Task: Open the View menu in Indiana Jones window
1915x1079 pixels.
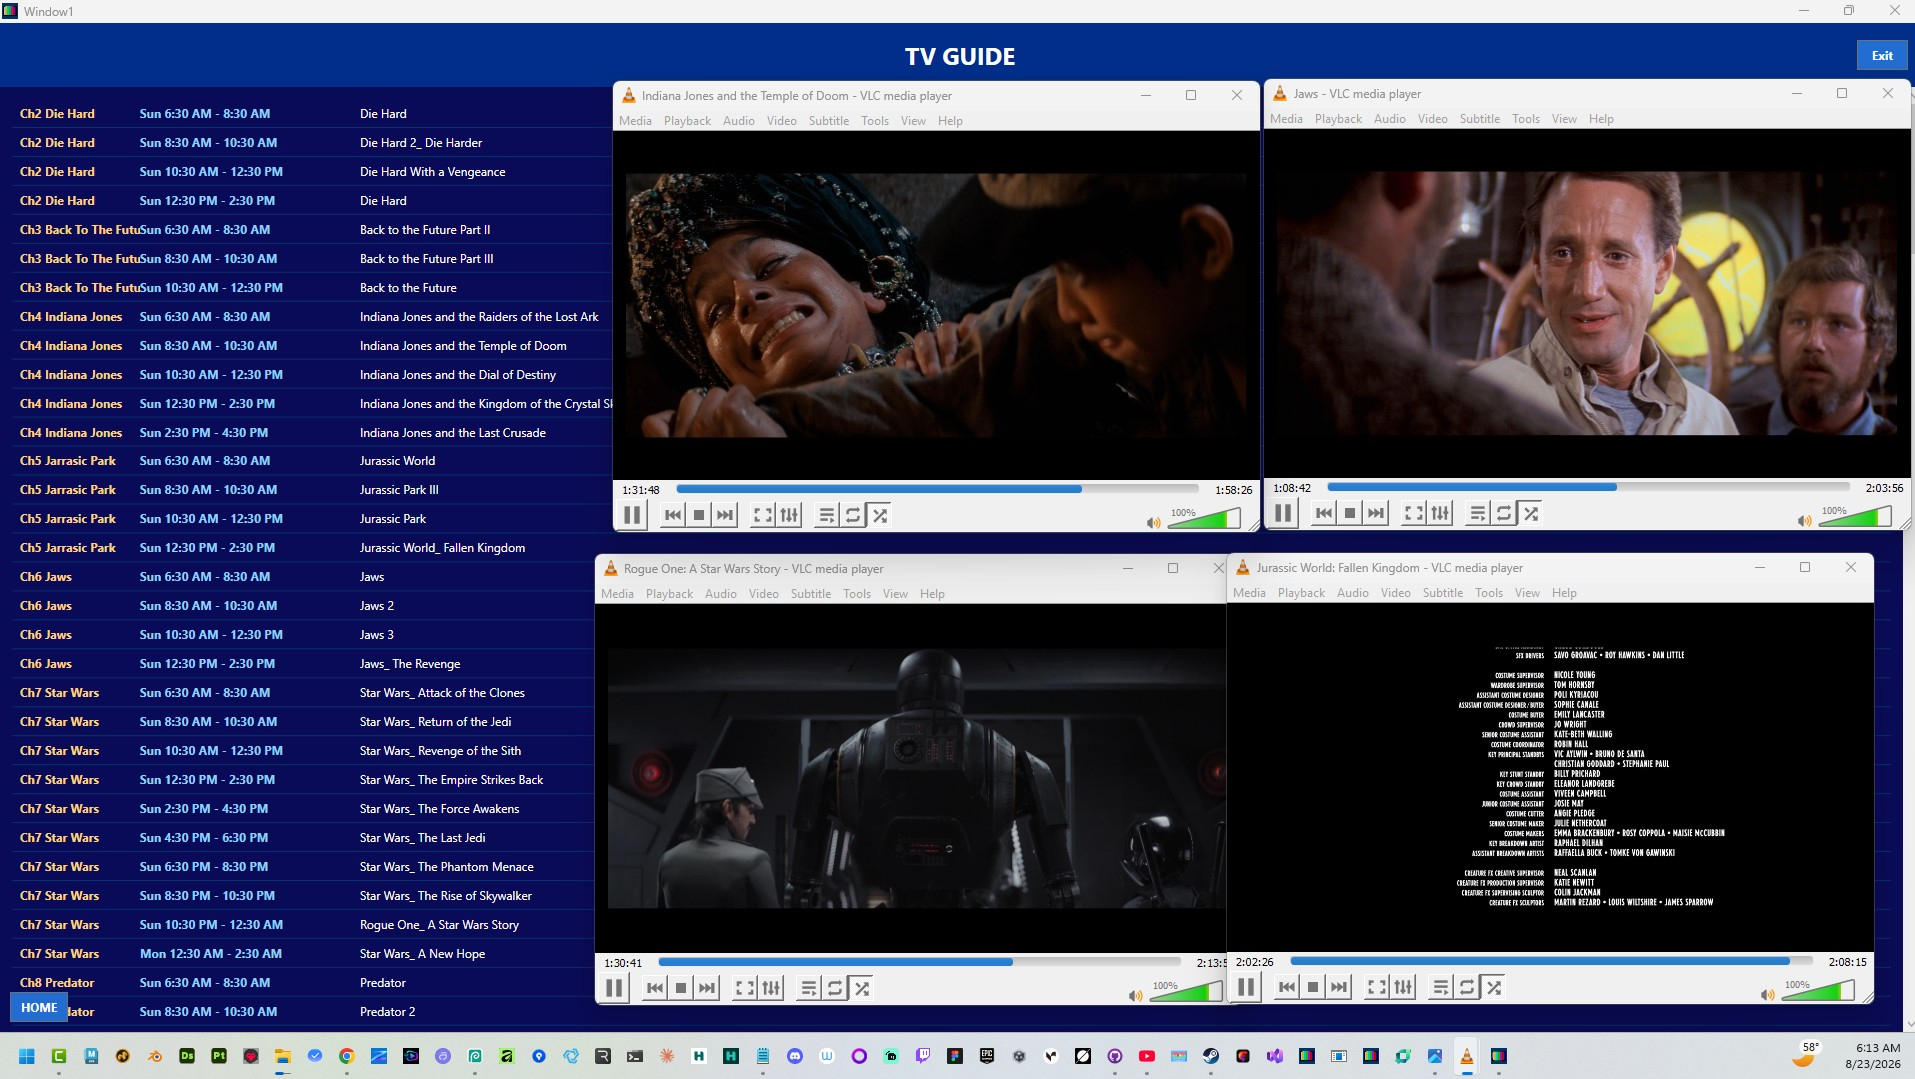Action: [913, 121]
